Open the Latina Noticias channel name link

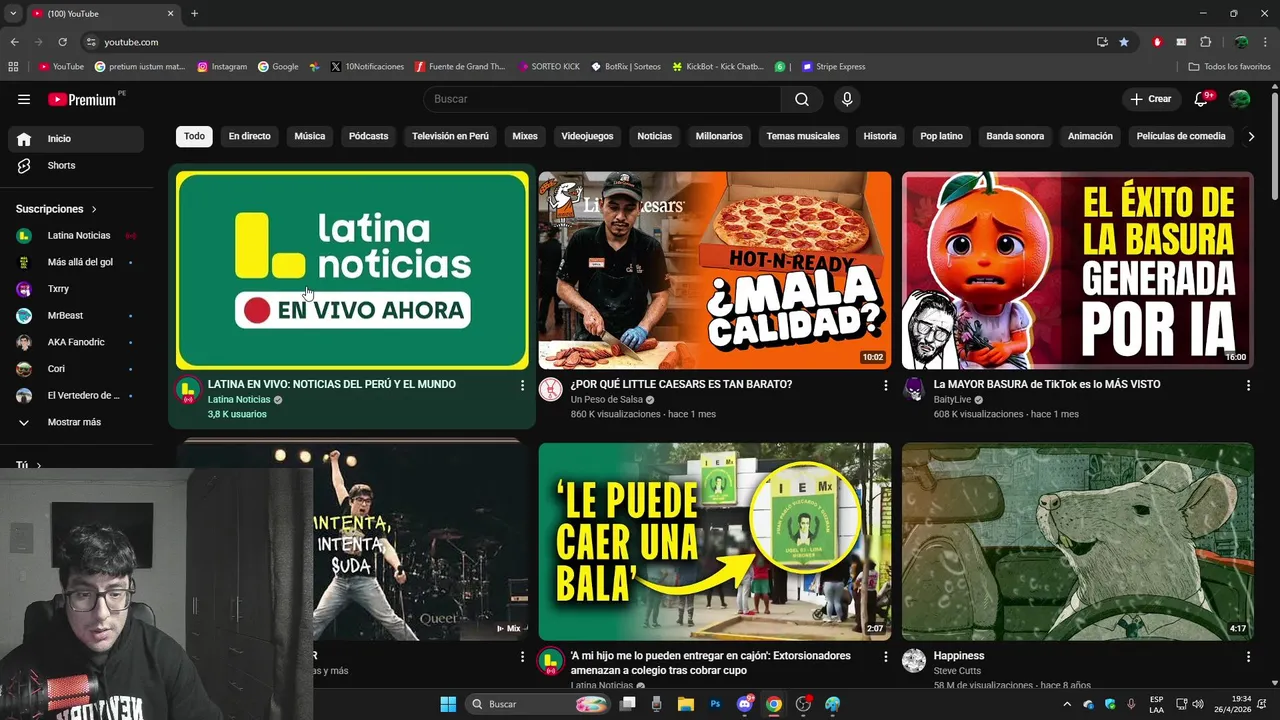(x=239, y=400)
